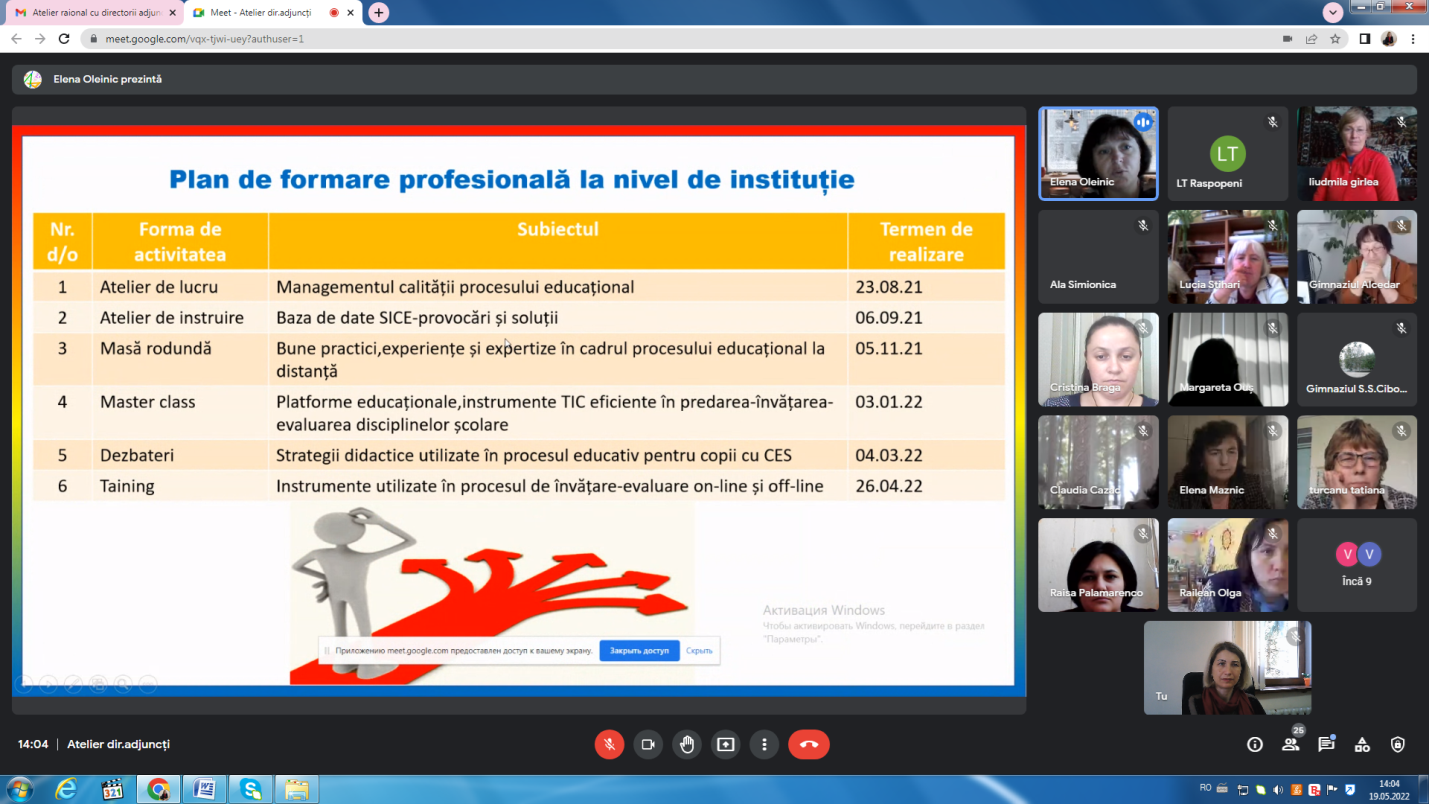Image resolution: width=1429 pixels, height=804 pixels.
Task: Open a new browser tab
Action: pyautogui.click(x=378, y=12)
